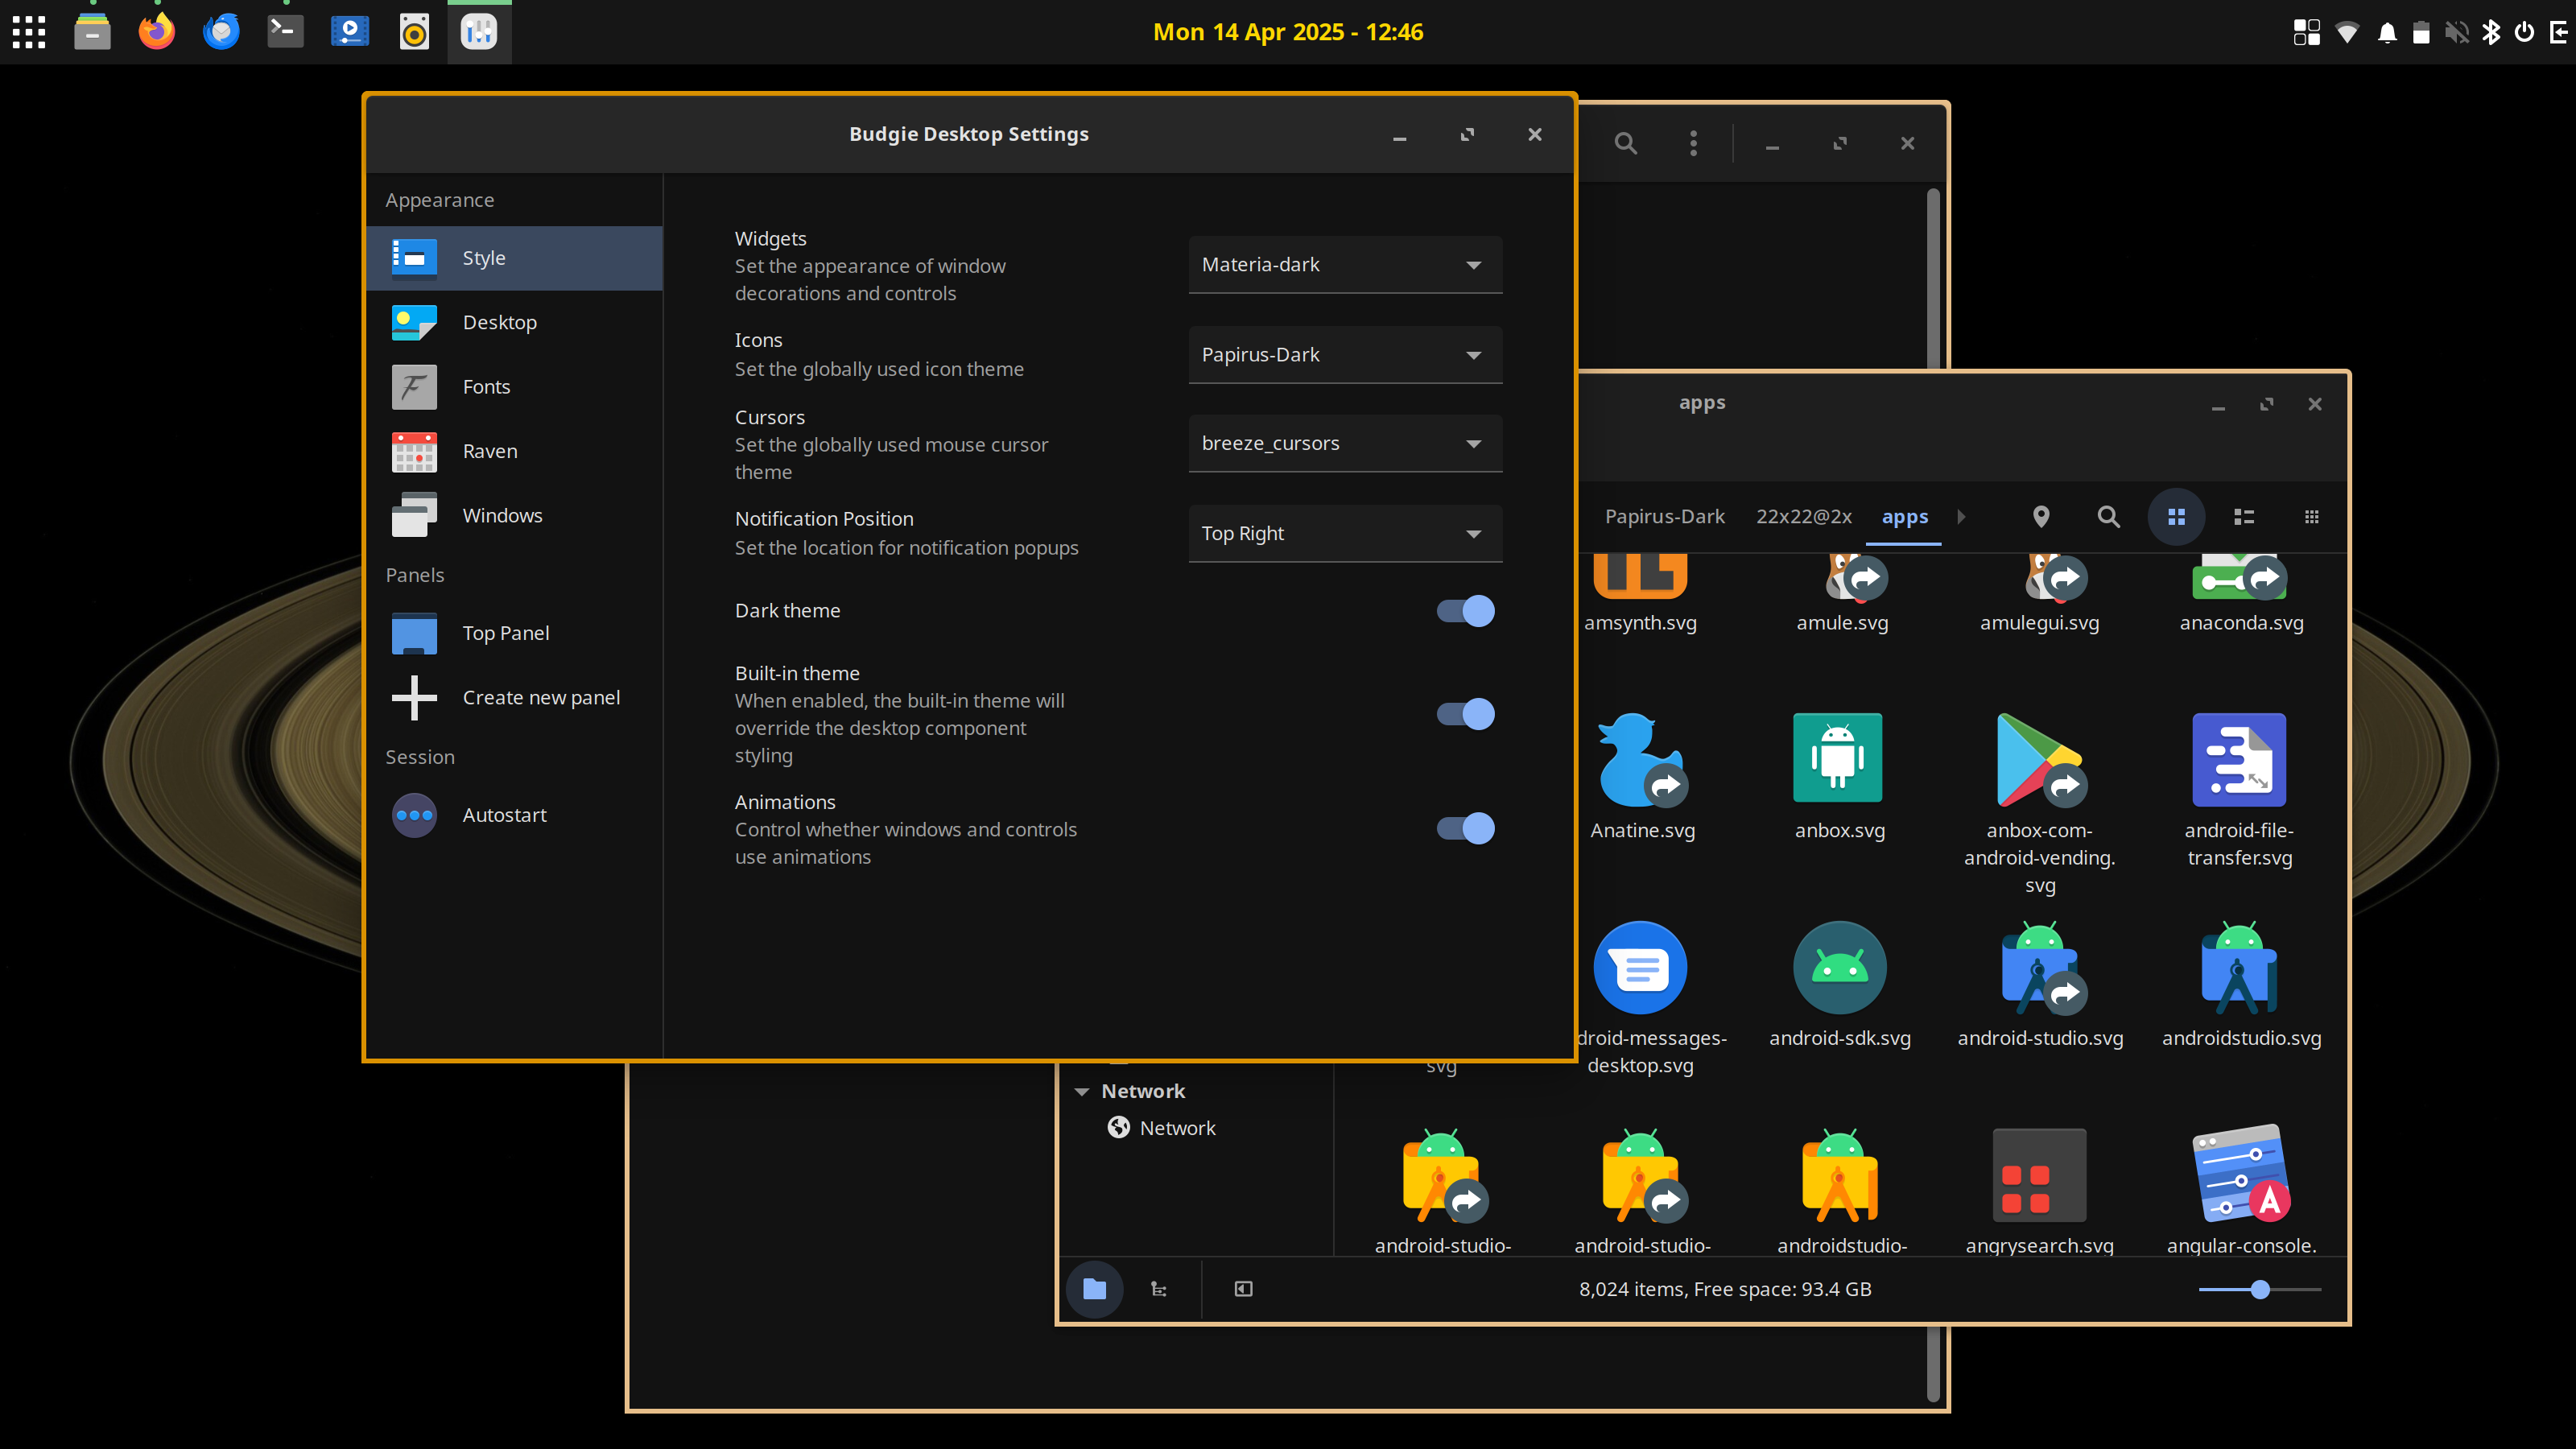Open the Autostart session settings
The image size is (2576, 1449).
pyautogui.click(x=515, y=815)
